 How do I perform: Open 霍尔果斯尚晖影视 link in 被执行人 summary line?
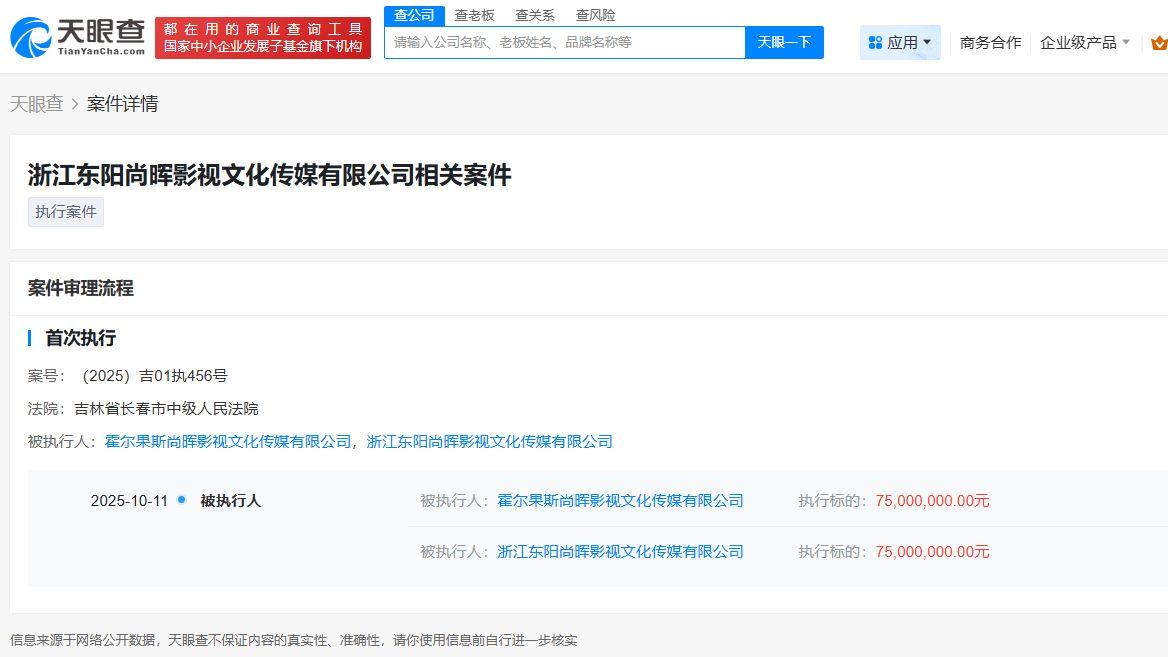click(x=228, y=442)
